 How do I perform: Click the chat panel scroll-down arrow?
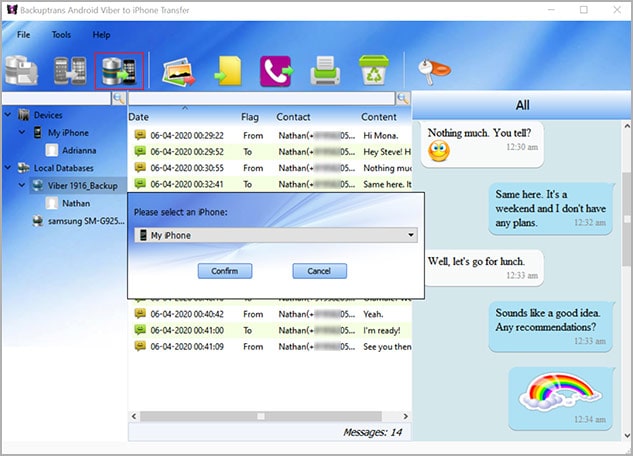(627, 435)
